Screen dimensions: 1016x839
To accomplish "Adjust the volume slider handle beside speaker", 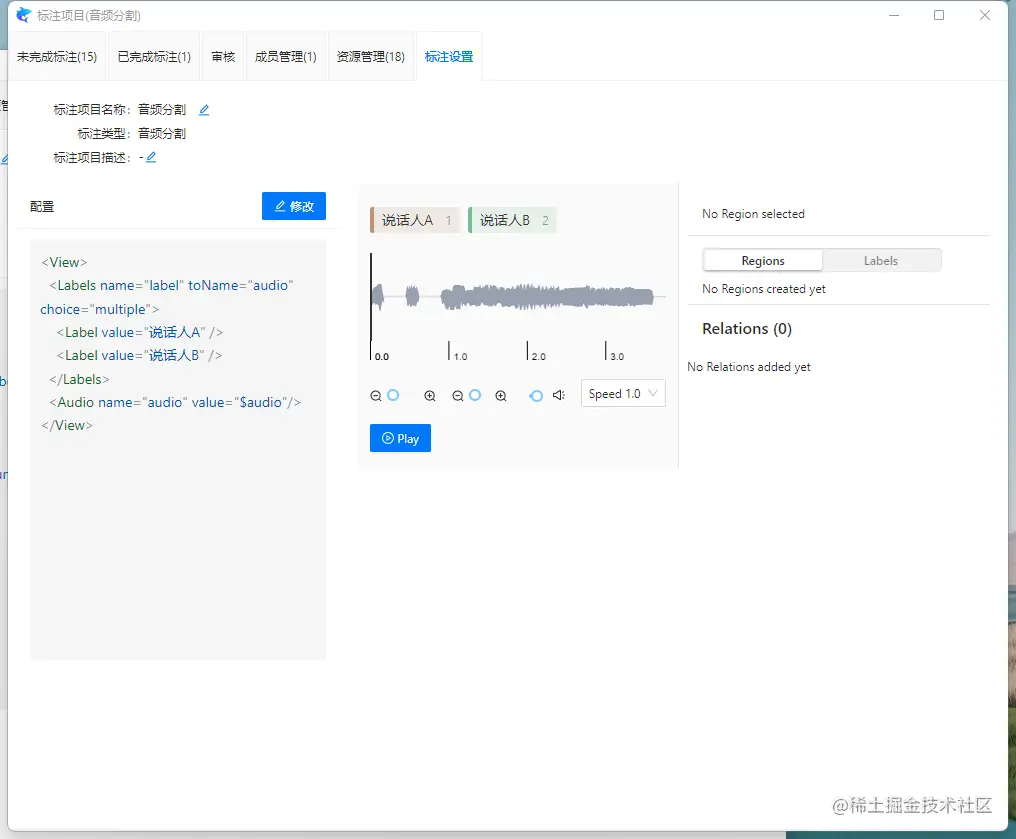I will coord(536,395).
